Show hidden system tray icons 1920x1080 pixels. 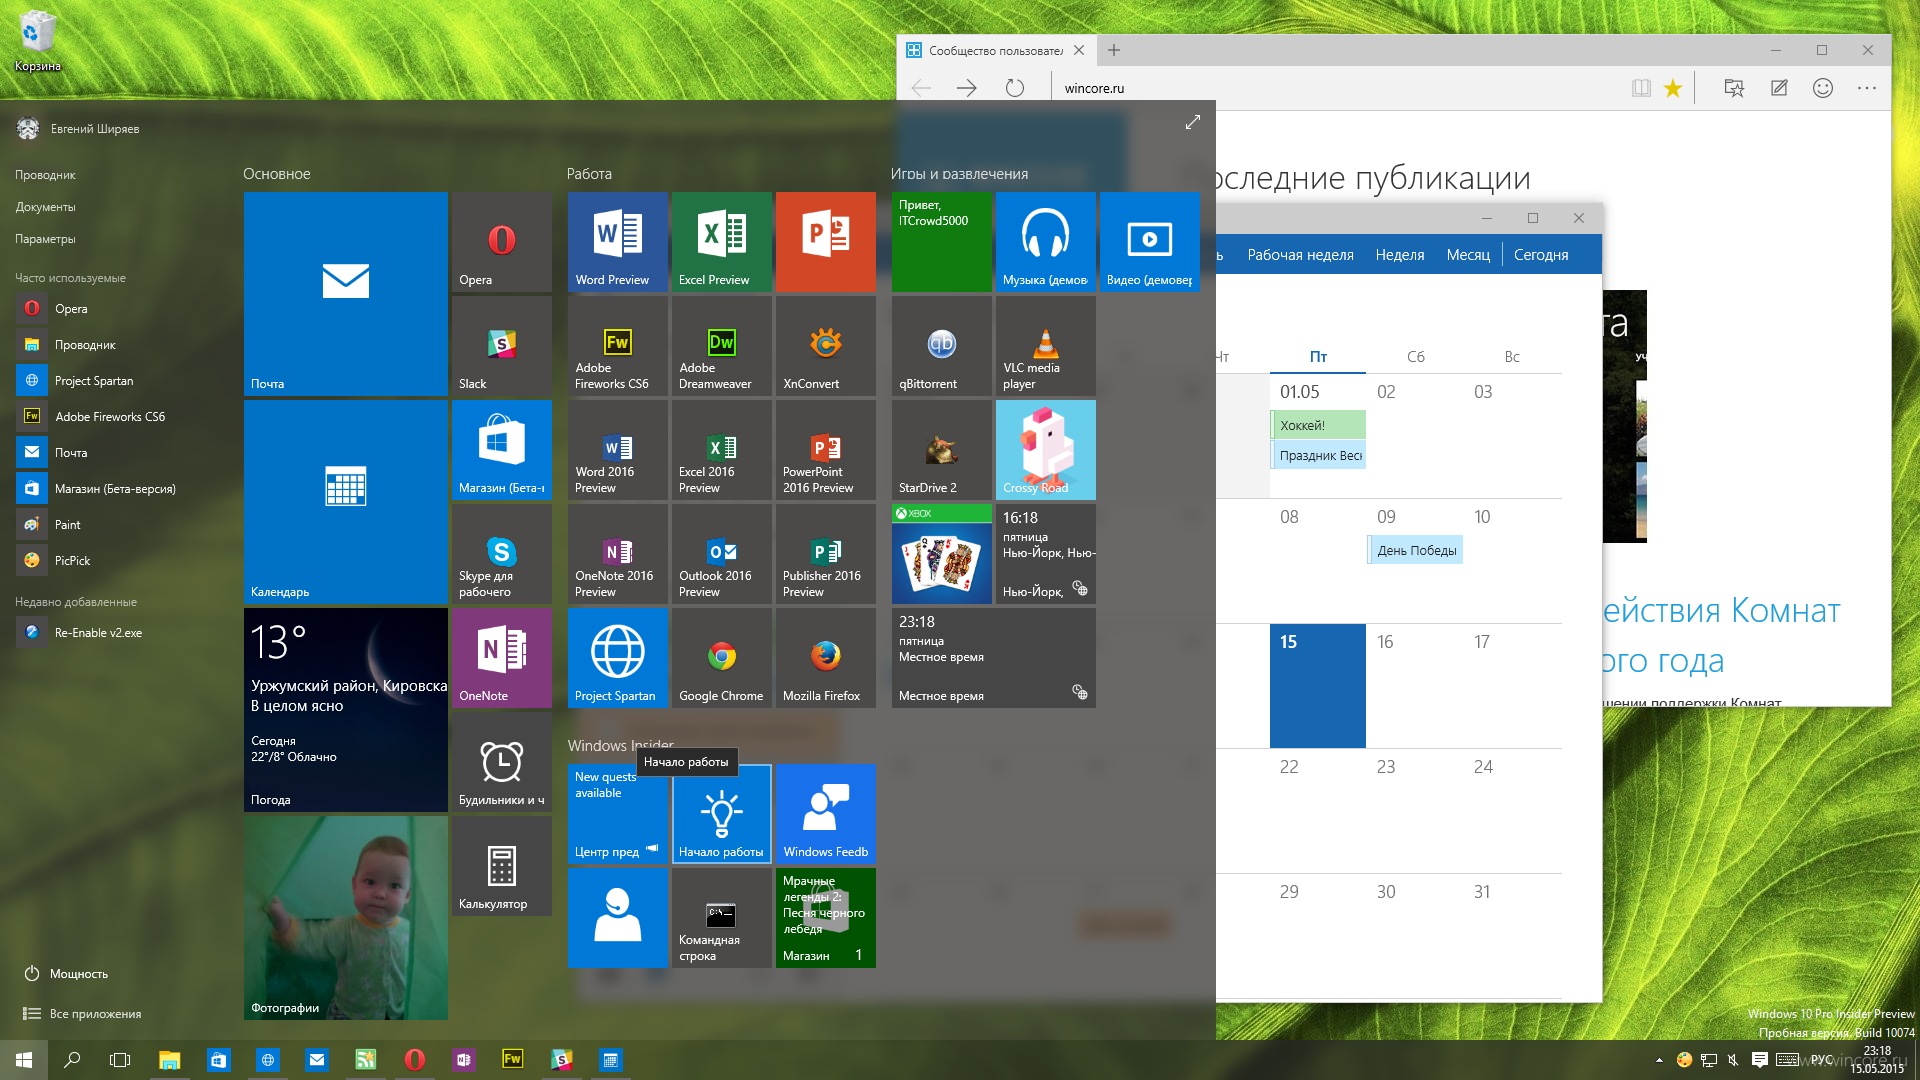click(x=1659, y=1060)
